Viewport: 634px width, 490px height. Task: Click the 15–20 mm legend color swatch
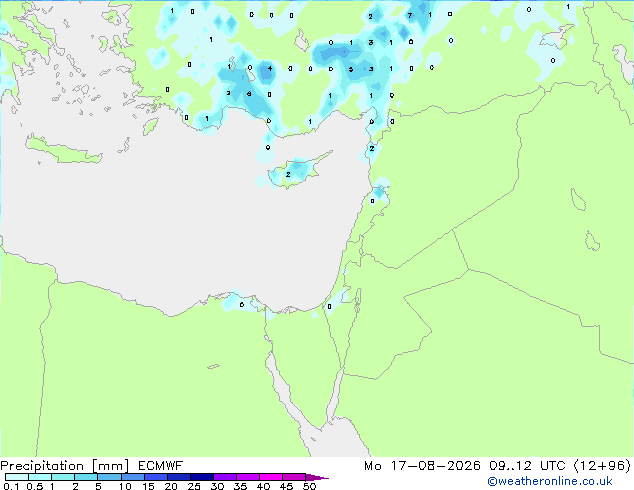pyautogui.click(x=155, y=477)
